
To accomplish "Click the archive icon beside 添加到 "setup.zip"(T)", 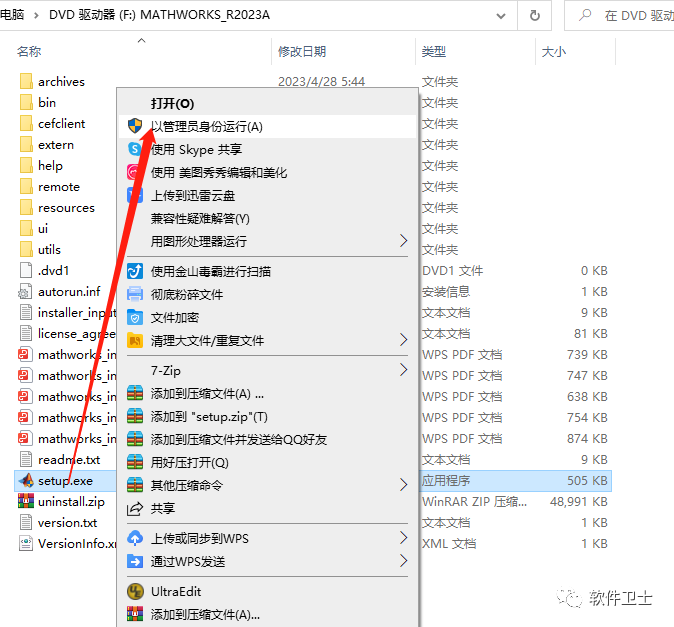I will (x=135, y=416).
